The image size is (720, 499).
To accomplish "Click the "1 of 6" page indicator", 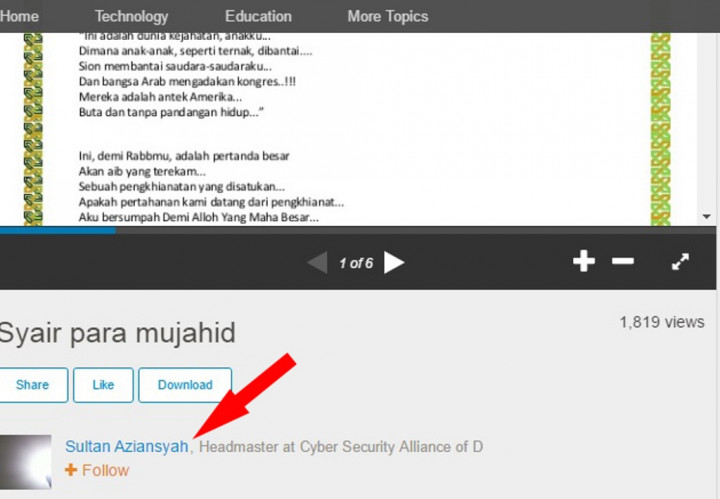I will pos(355,263).
